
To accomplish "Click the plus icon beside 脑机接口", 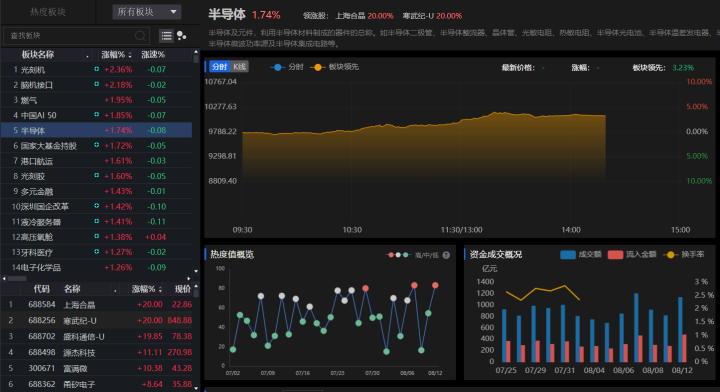I will point(96,84).
